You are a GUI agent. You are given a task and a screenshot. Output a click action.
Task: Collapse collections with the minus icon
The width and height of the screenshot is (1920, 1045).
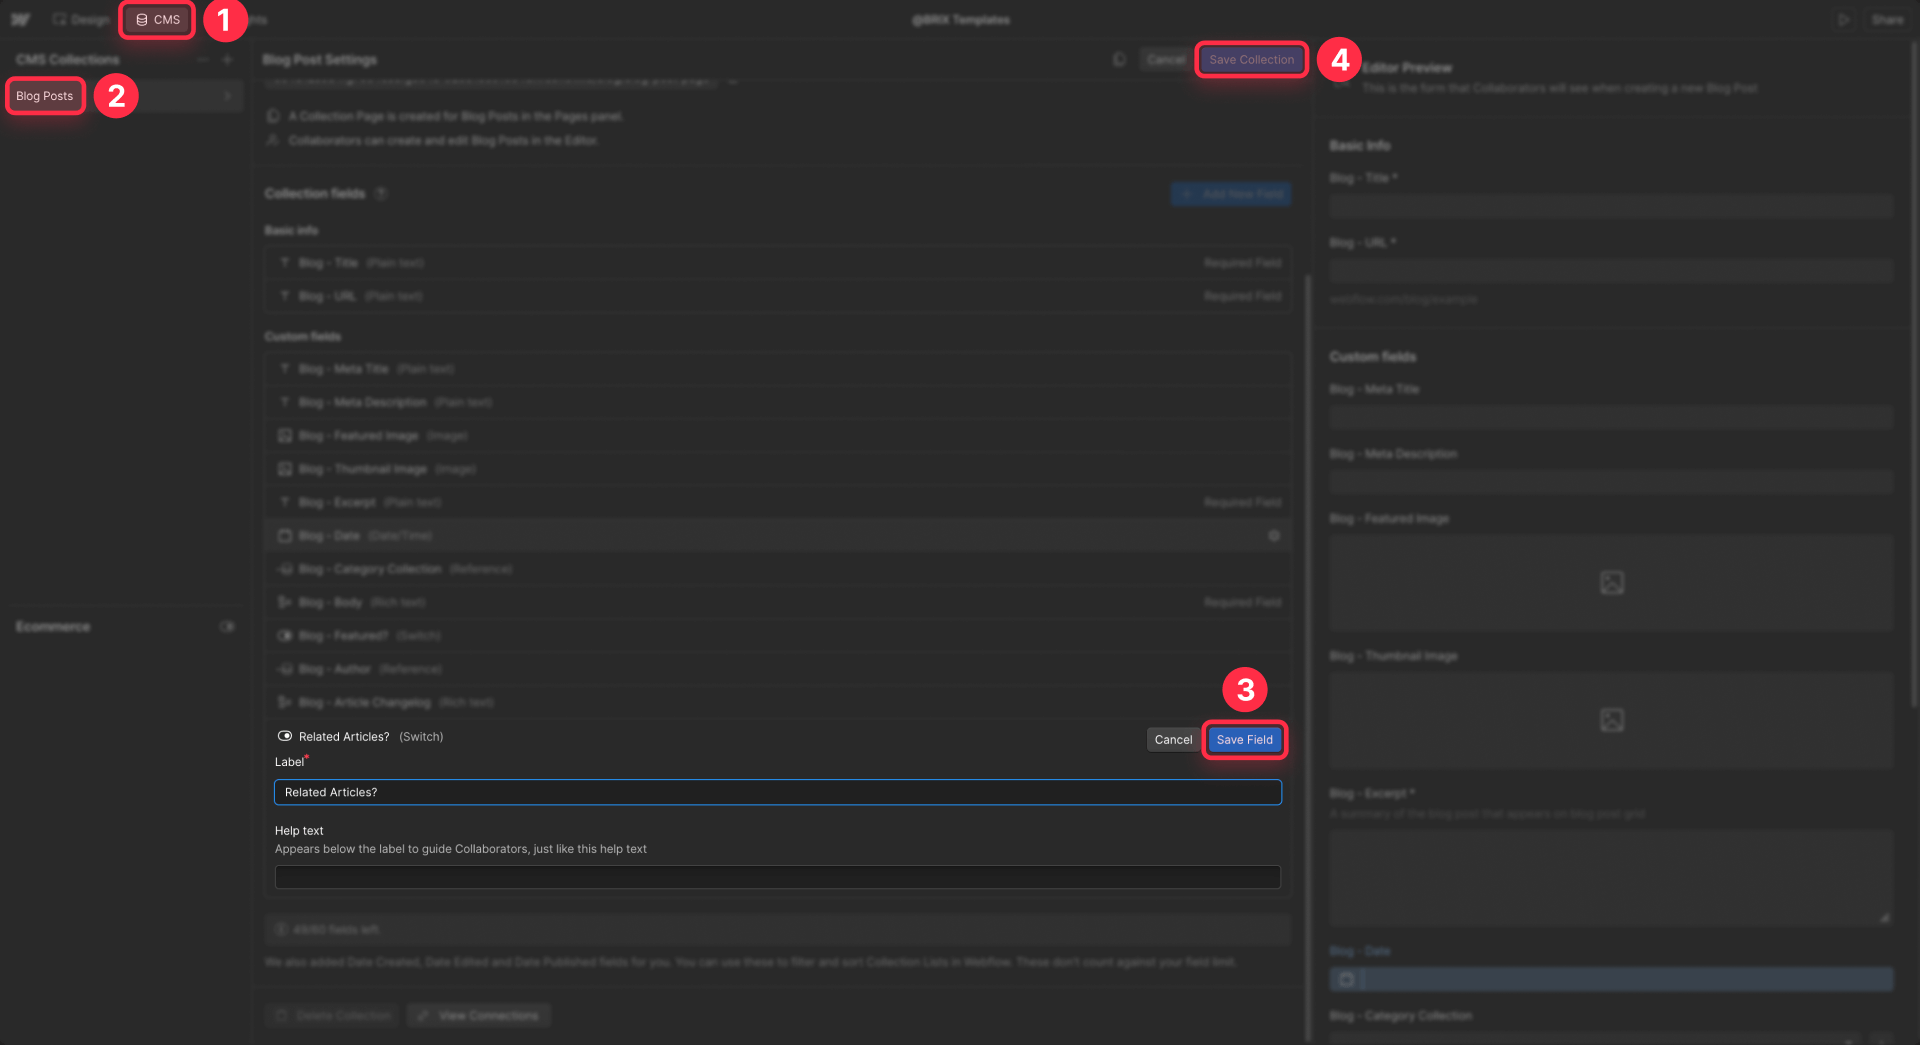203,59
